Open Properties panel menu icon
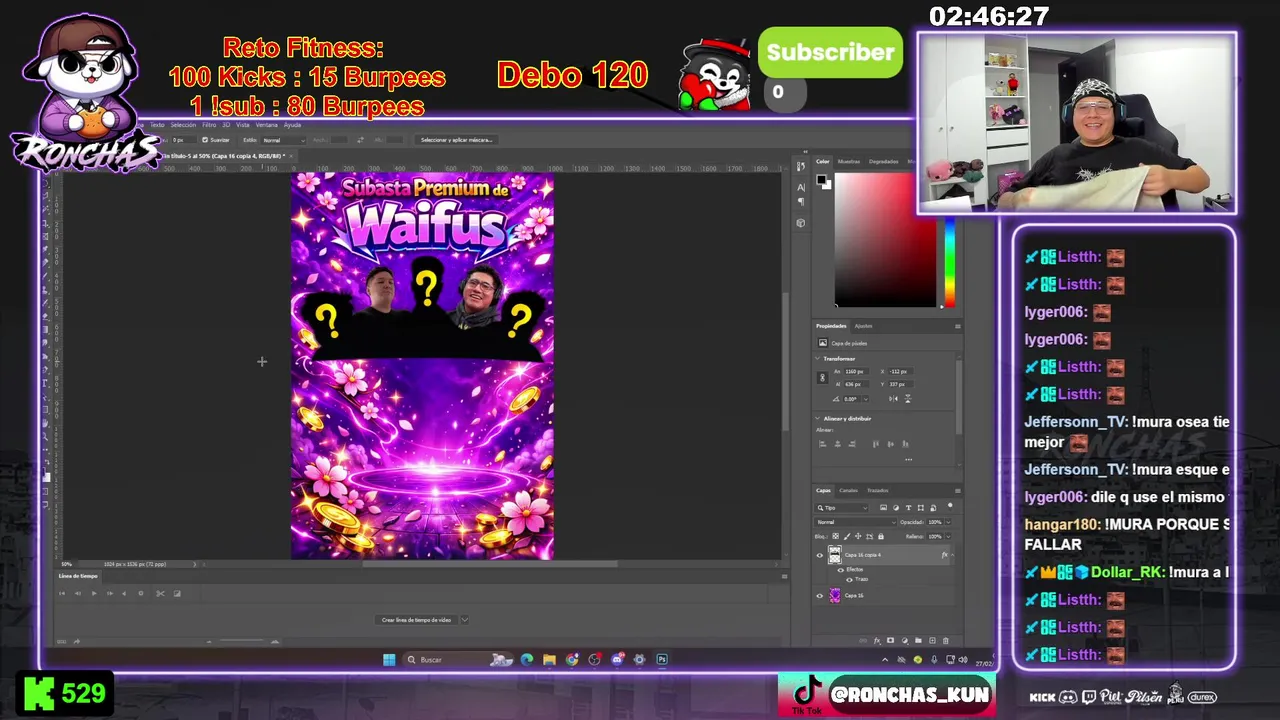This screenshot has width=1280, height=720. [958, 326]
